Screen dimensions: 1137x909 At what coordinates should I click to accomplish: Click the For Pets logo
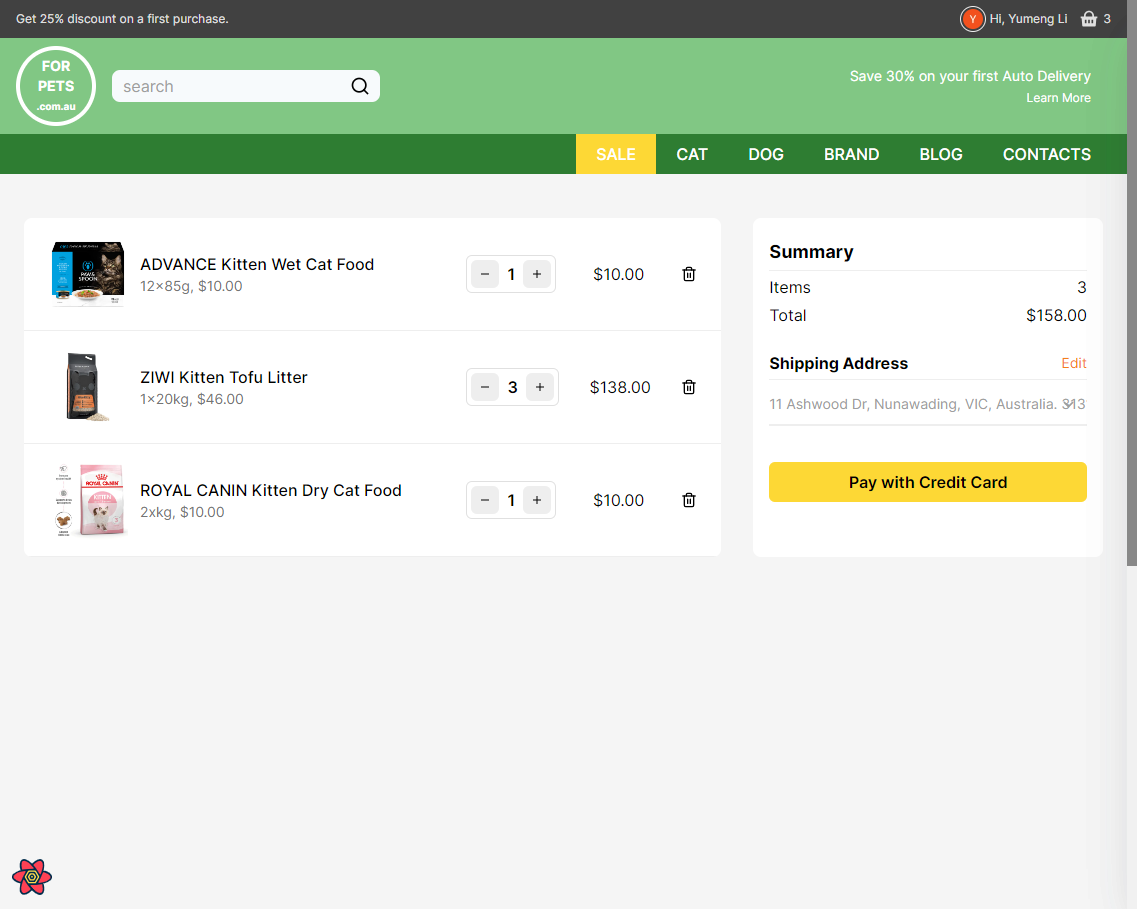pyautogui.click(x=56, y=86)
